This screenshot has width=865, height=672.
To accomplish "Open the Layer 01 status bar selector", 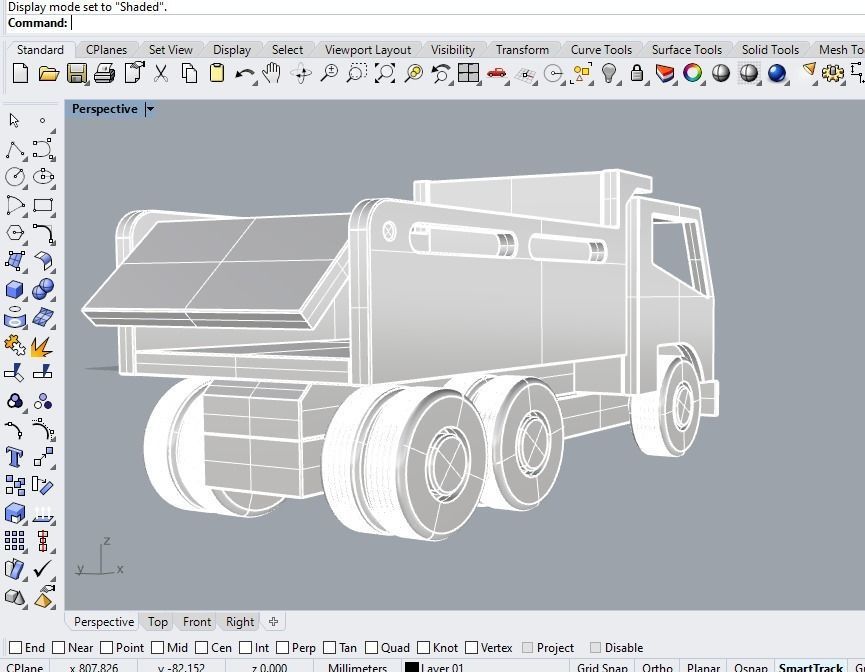I will point(442,667).
